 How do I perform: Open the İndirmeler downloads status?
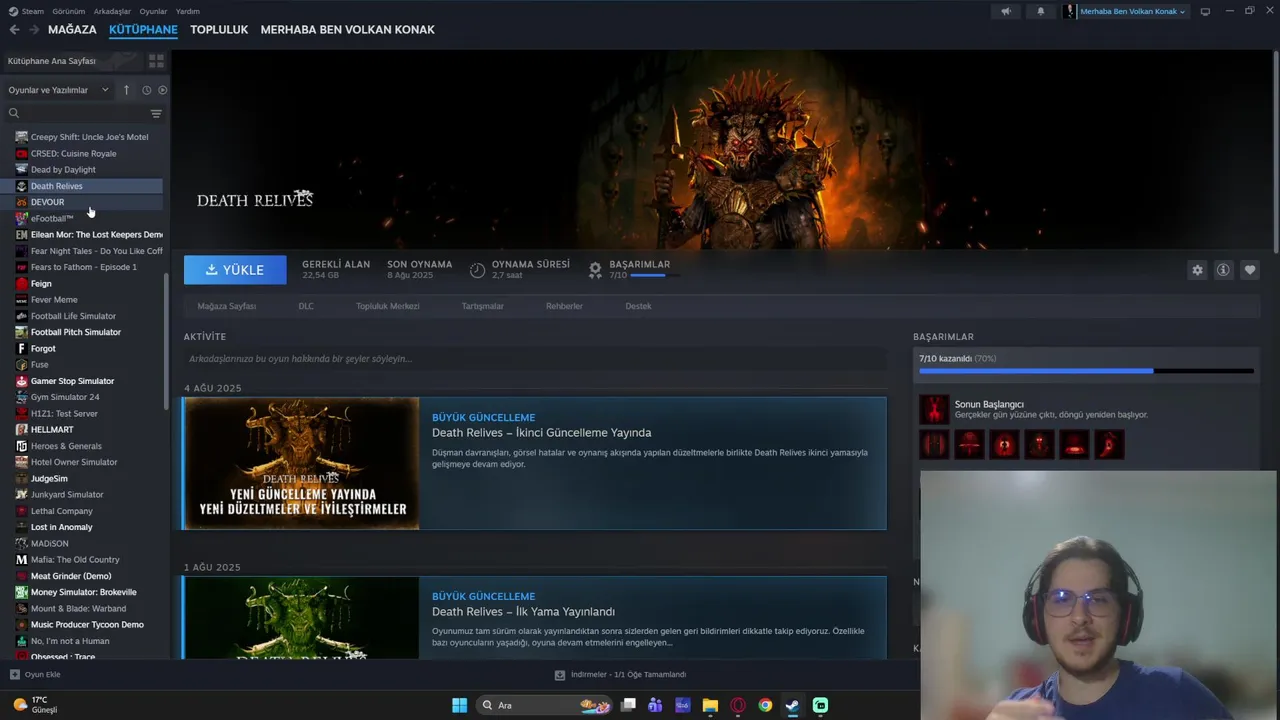(620, 675)
